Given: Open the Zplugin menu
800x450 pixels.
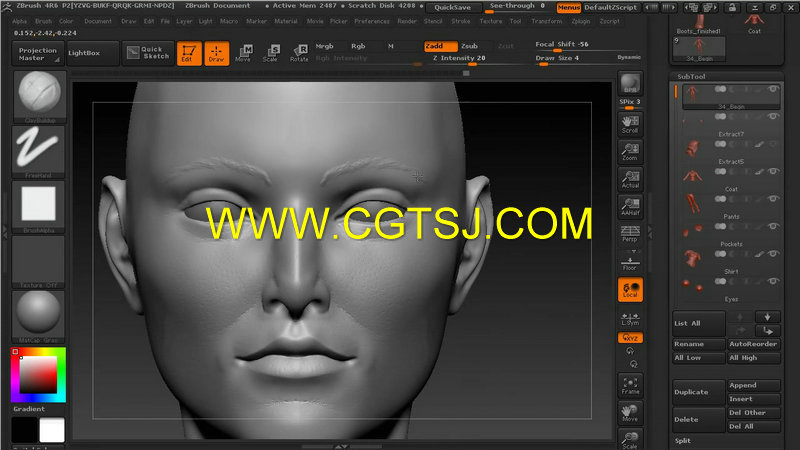Looking at the screenshot, I should click(x=581, y=21).
